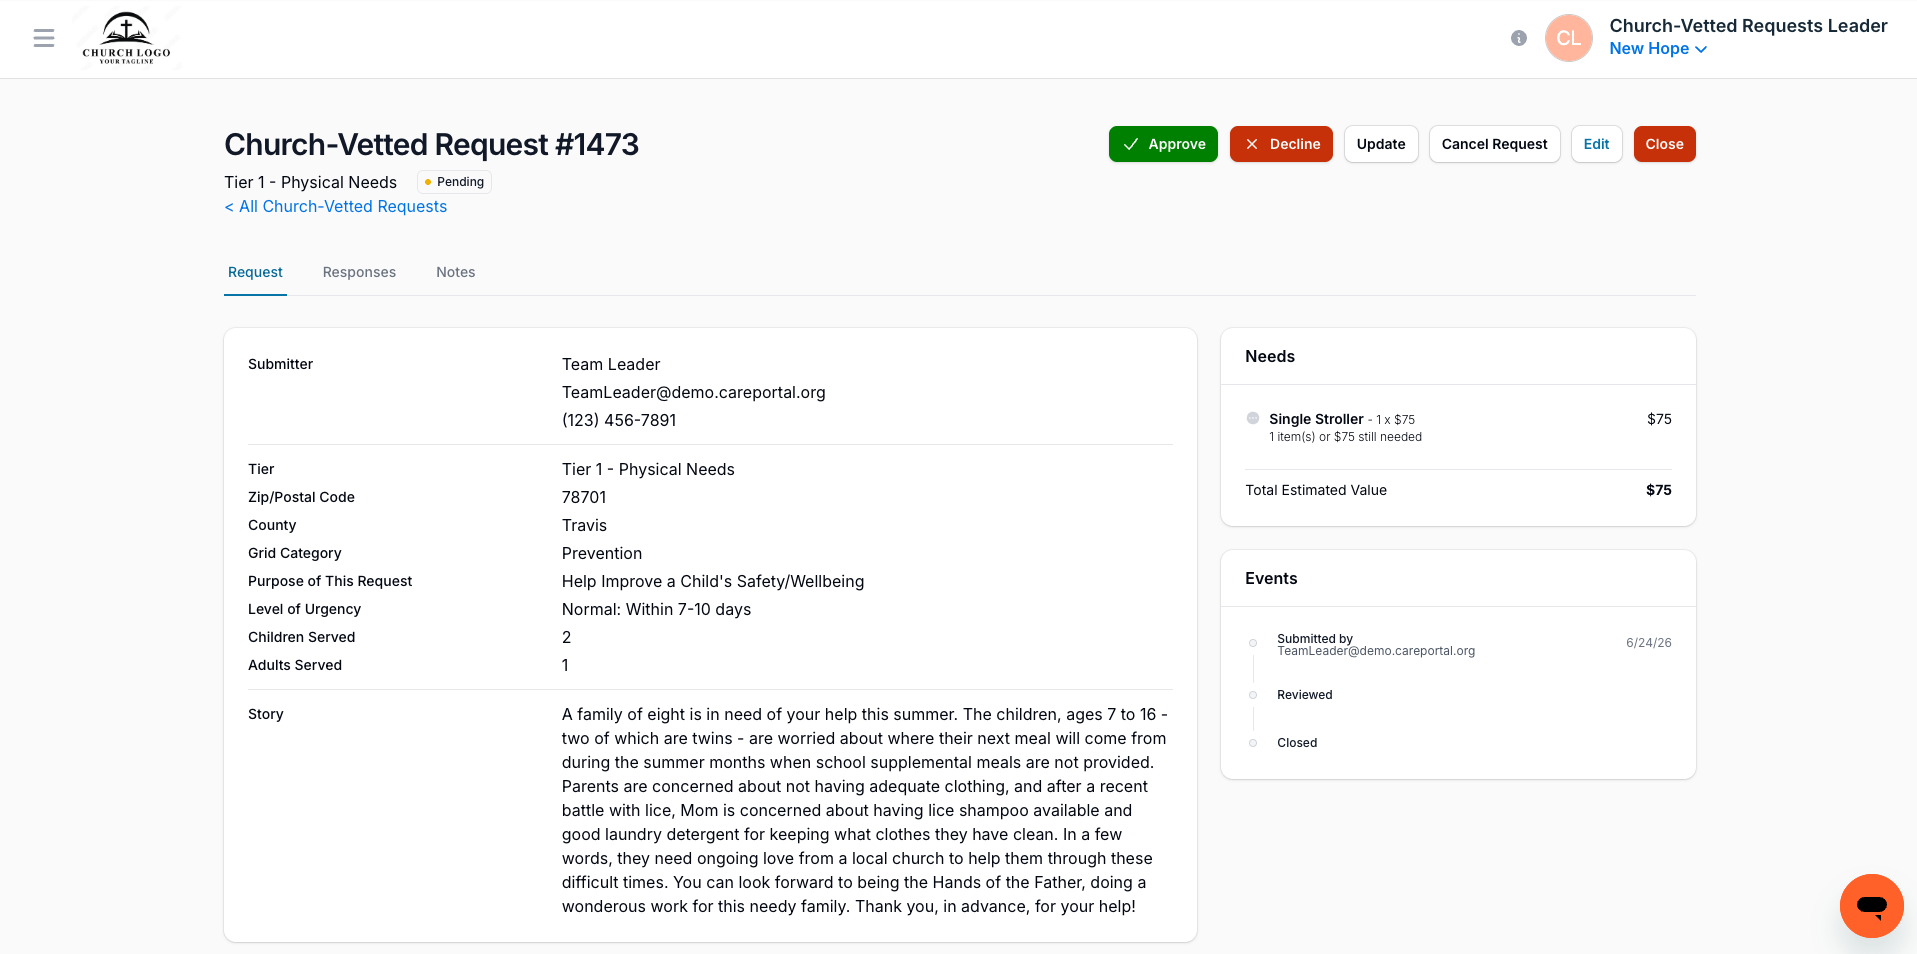Edit this church-vetted request

[x=1596, y=144]
